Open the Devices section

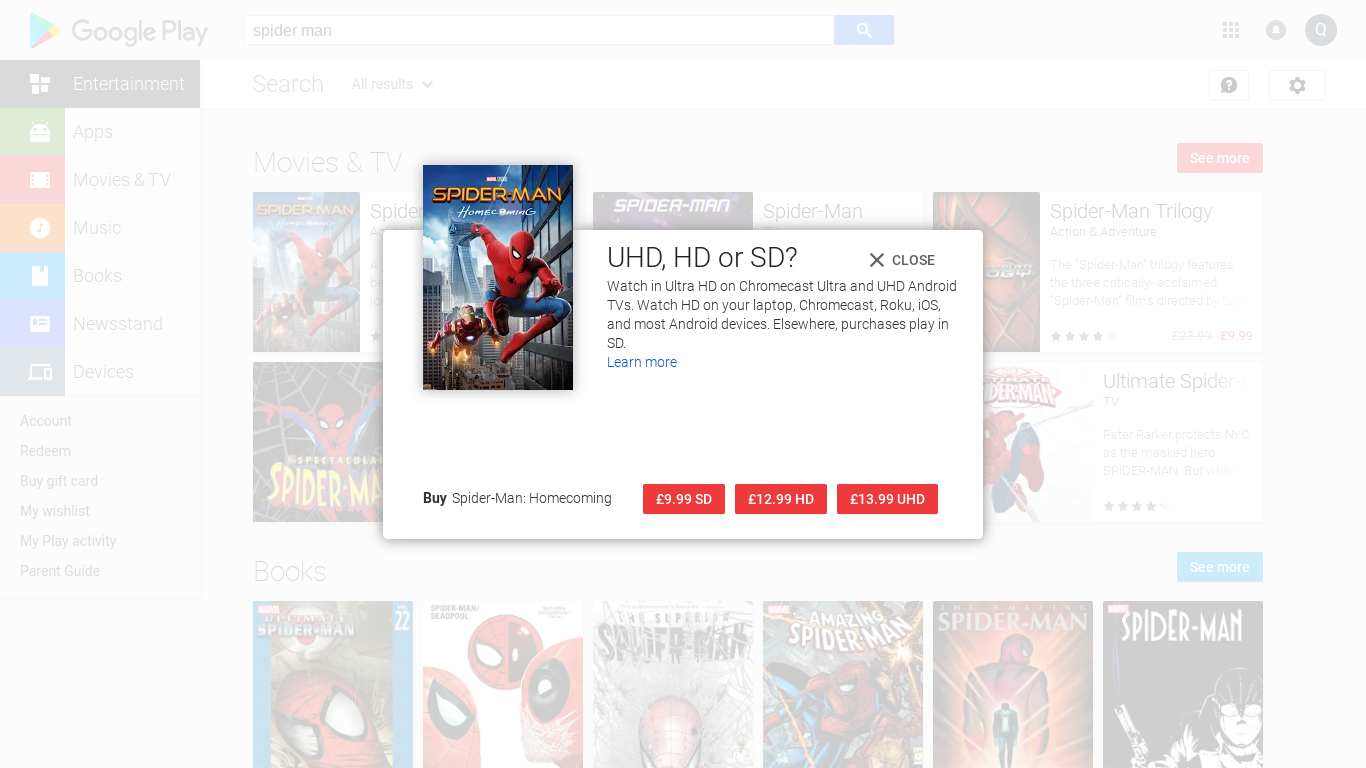click(x=103, y=371)
